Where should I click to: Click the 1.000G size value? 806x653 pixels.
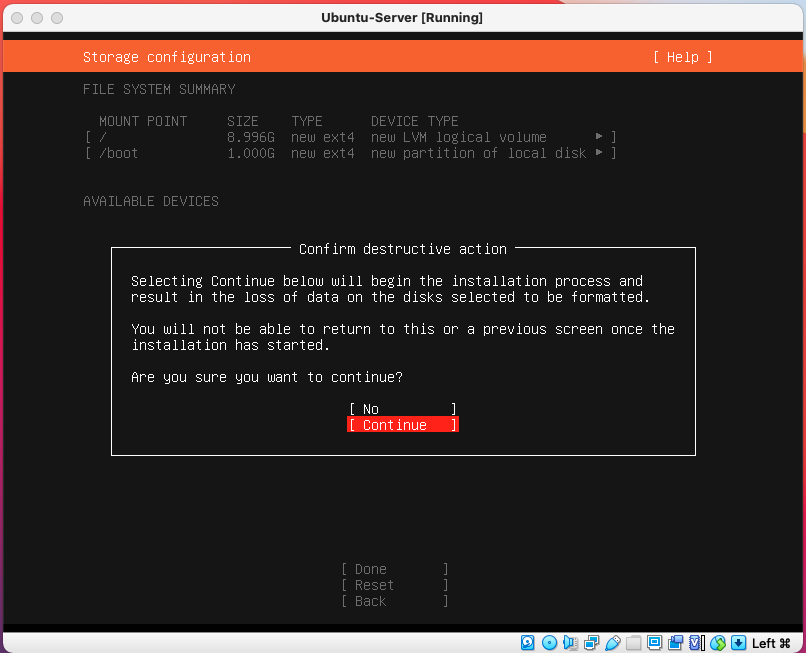(251, 153)
